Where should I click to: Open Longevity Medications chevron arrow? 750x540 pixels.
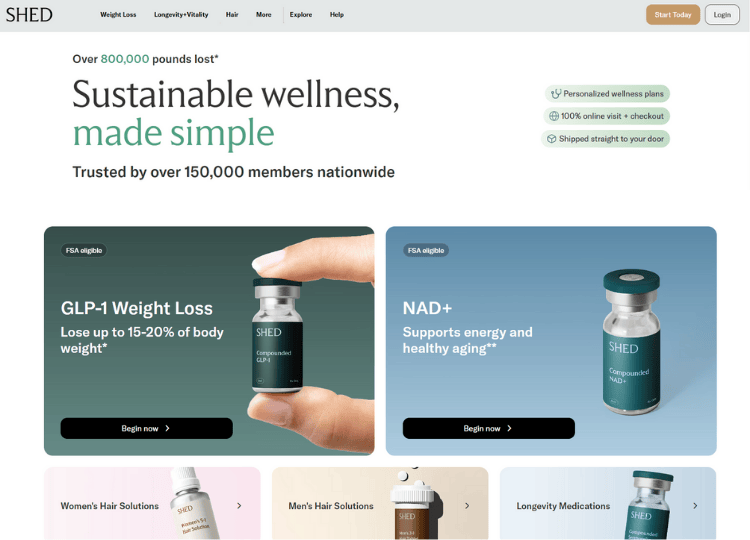point(695,506)
